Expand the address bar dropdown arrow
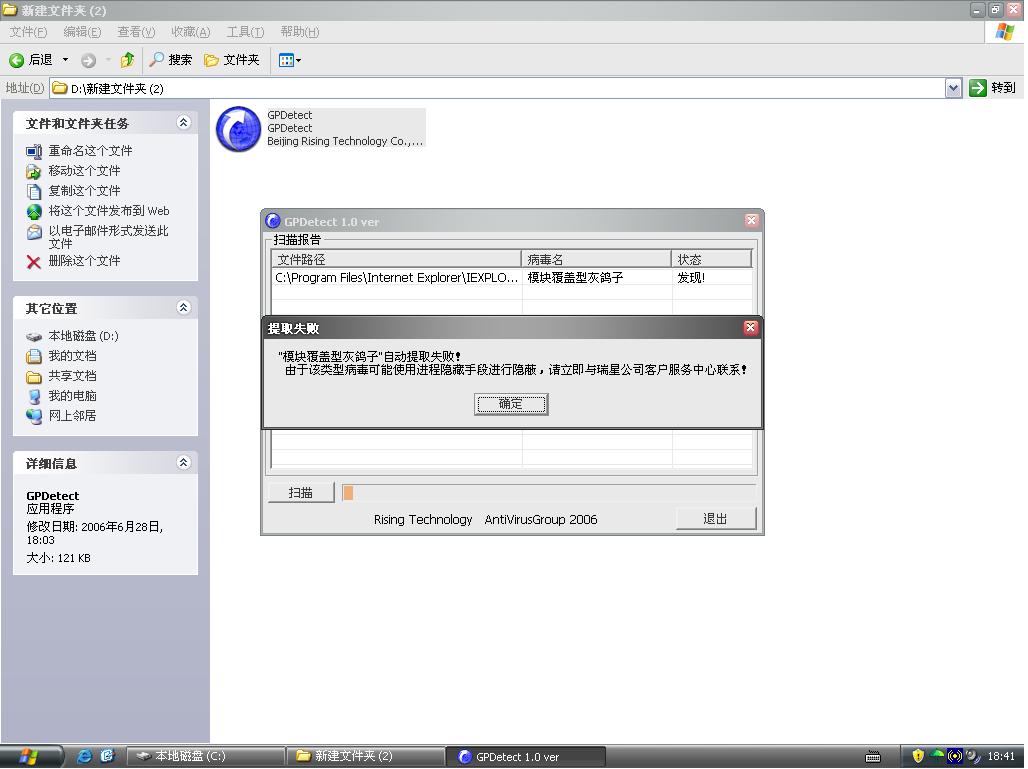Image resolution: width=1028 pixels, height=769 pixels. [x=953, y=88]
